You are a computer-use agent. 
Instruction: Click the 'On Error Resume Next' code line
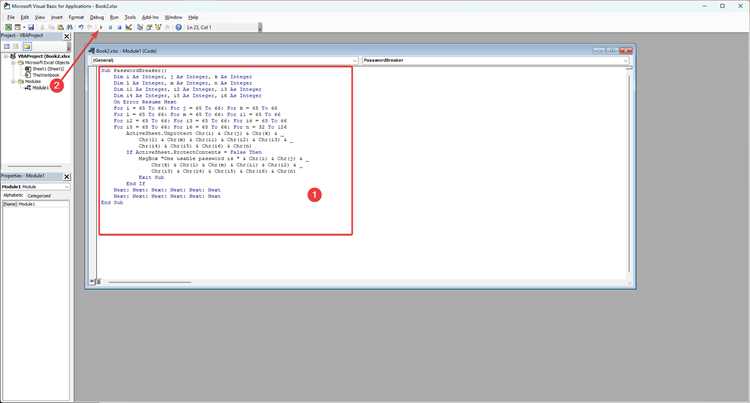(x=145, y=102)
